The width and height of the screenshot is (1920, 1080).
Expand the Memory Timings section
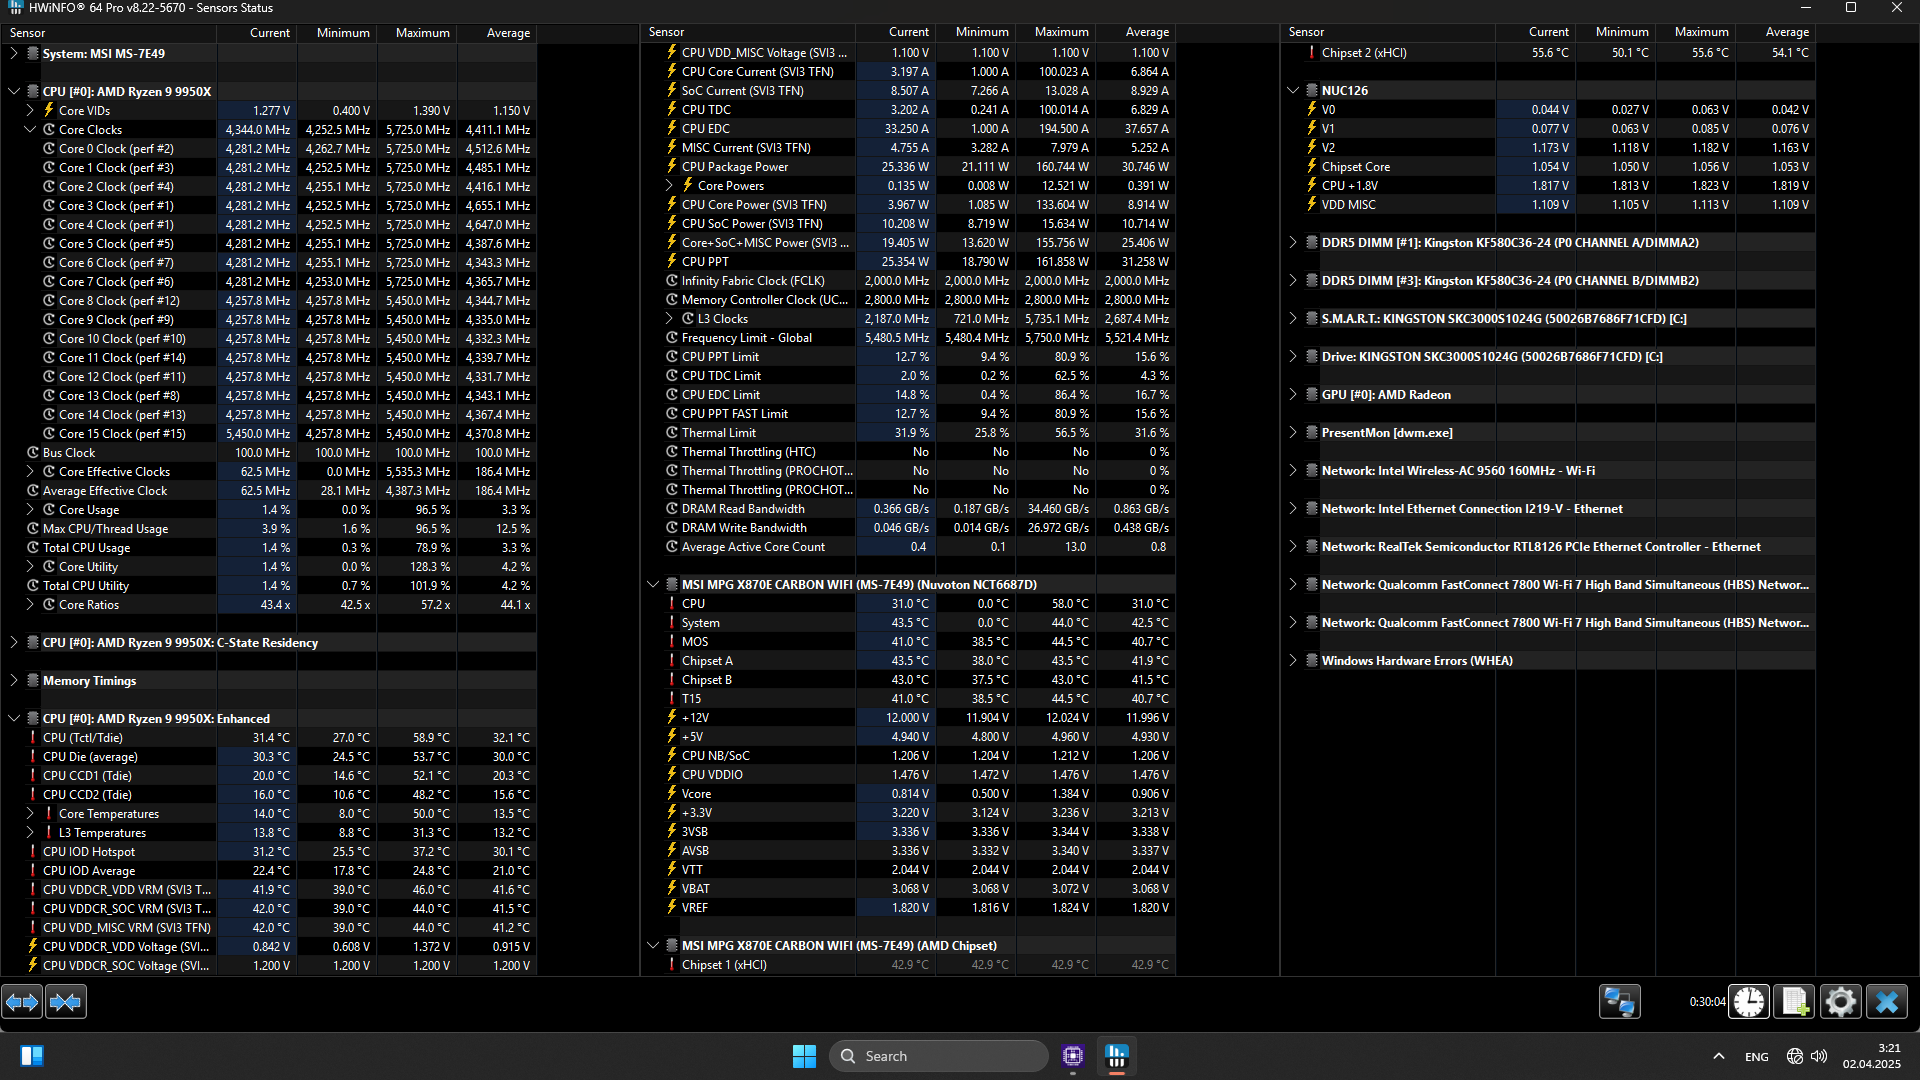click(14, 681)
